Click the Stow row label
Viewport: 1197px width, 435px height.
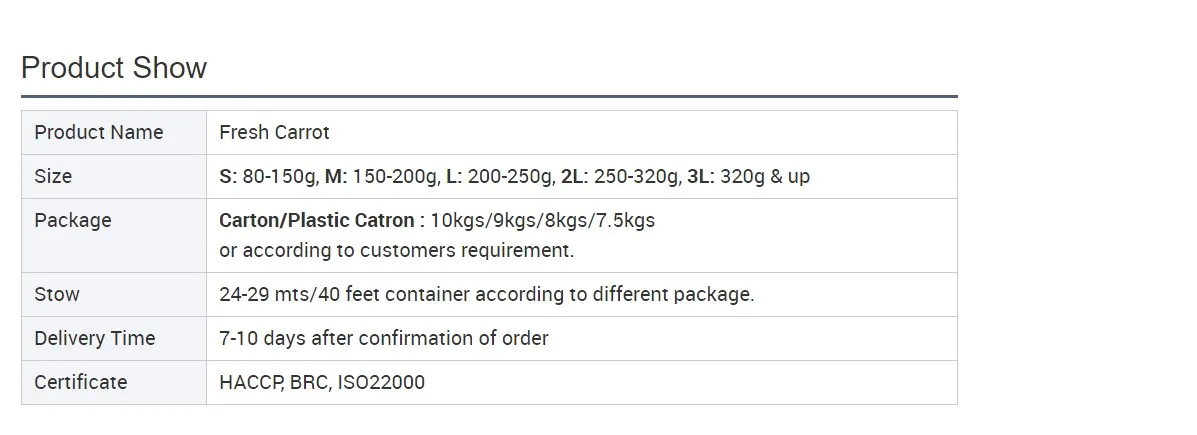(56, 294)
